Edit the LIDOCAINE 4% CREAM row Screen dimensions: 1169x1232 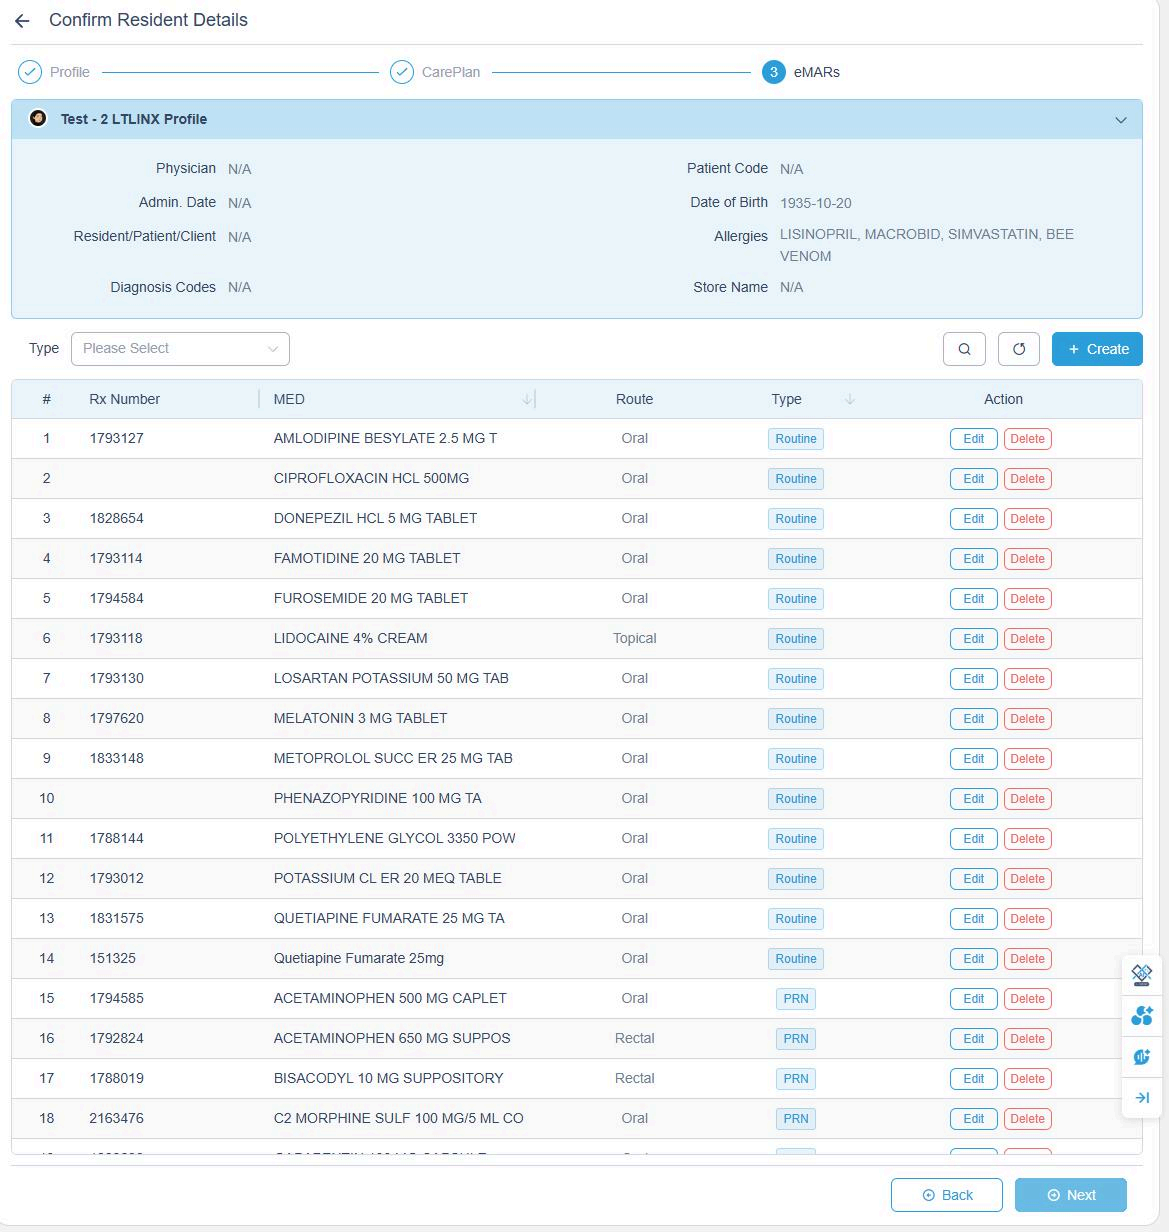click(x=973, y=639)
